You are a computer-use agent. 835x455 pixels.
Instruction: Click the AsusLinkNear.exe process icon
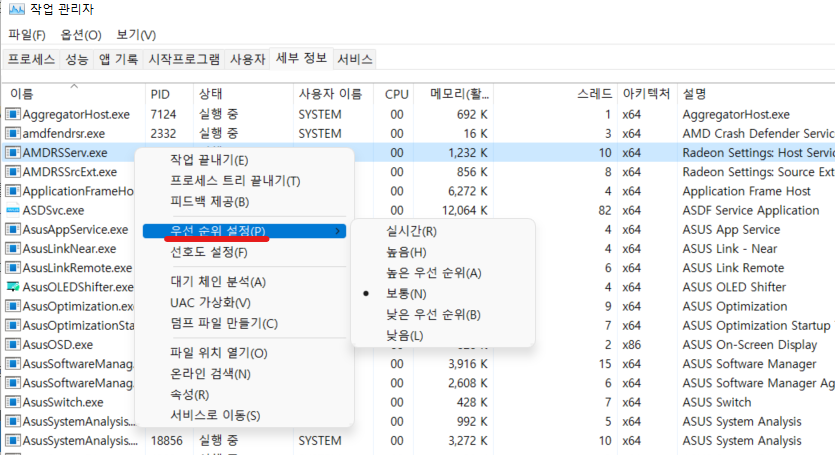[x=13, y=248]
